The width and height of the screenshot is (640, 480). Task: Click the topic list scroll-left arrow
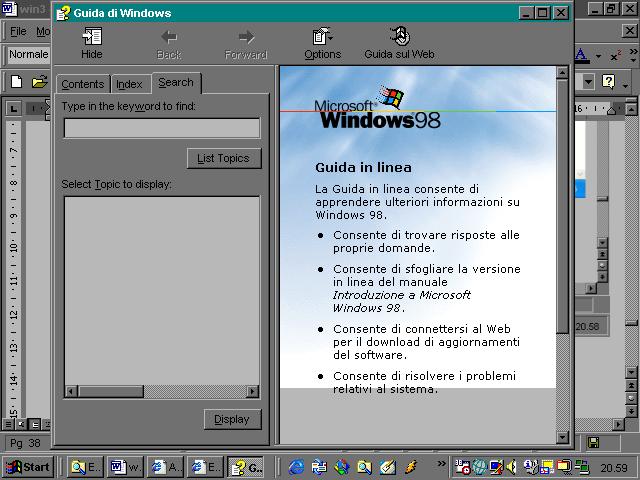[x=71, y=391]
